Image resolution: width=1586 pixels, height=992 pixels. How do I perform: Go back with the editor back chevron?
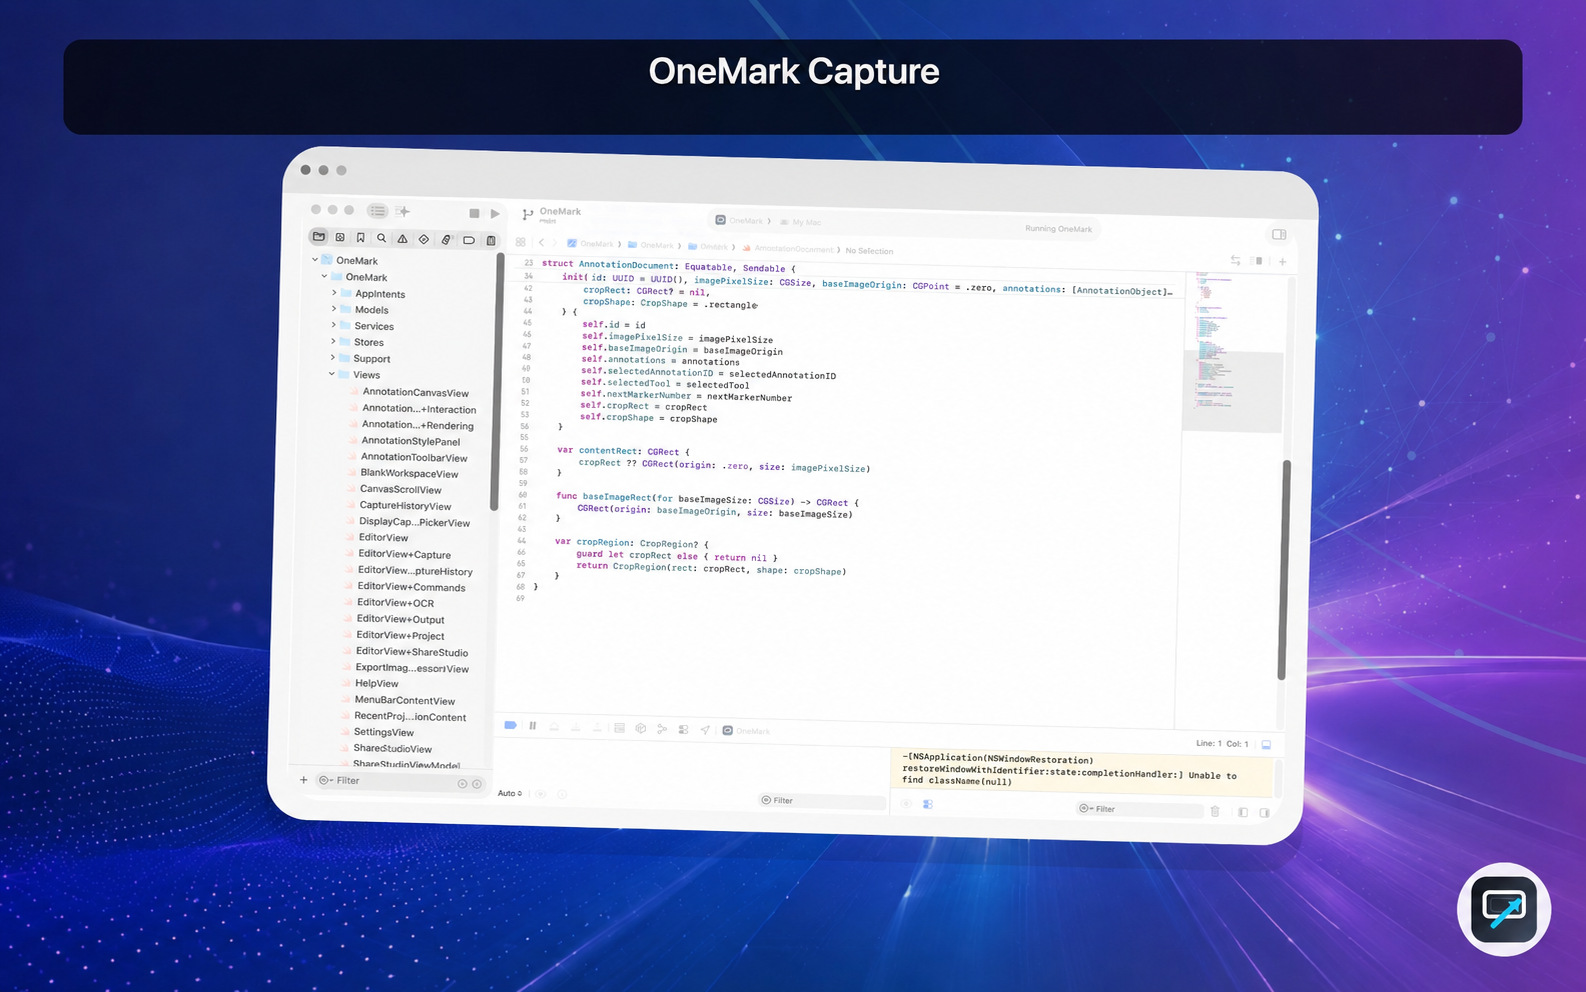(x=541, y=242)
